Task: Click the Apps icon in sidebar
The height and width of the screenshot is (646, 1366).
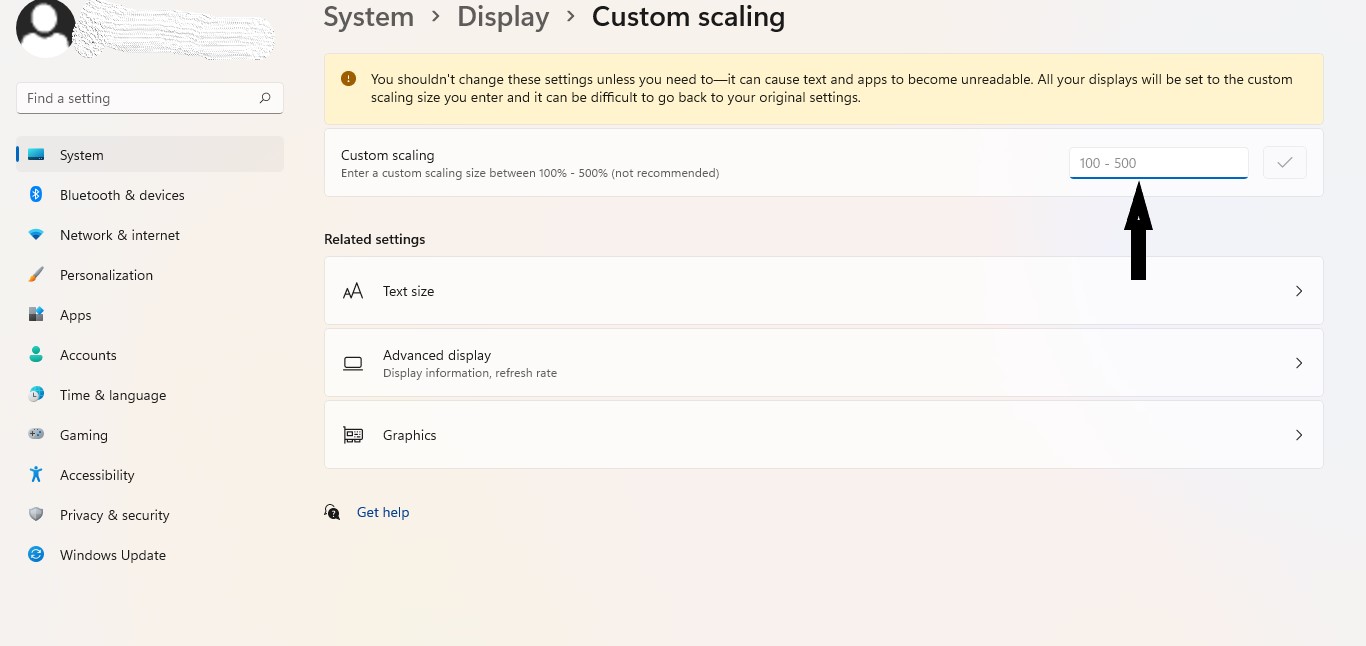Action: 36,315
